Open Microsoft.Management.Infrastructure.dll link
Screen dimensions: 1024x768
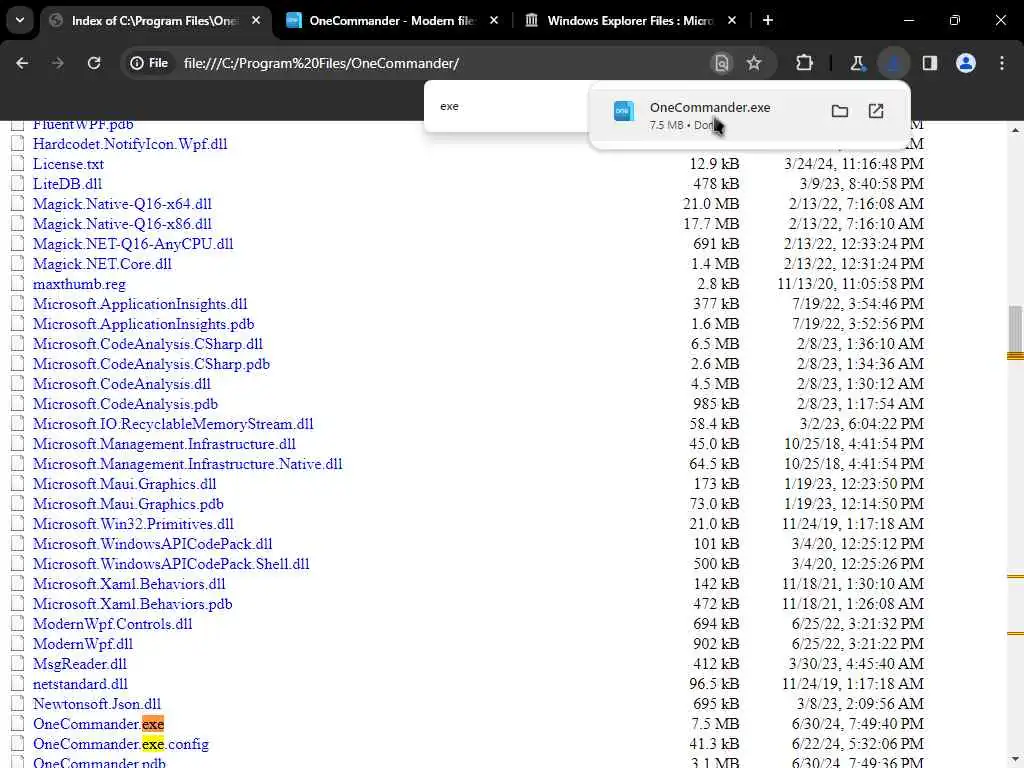(x=165, y=444)
